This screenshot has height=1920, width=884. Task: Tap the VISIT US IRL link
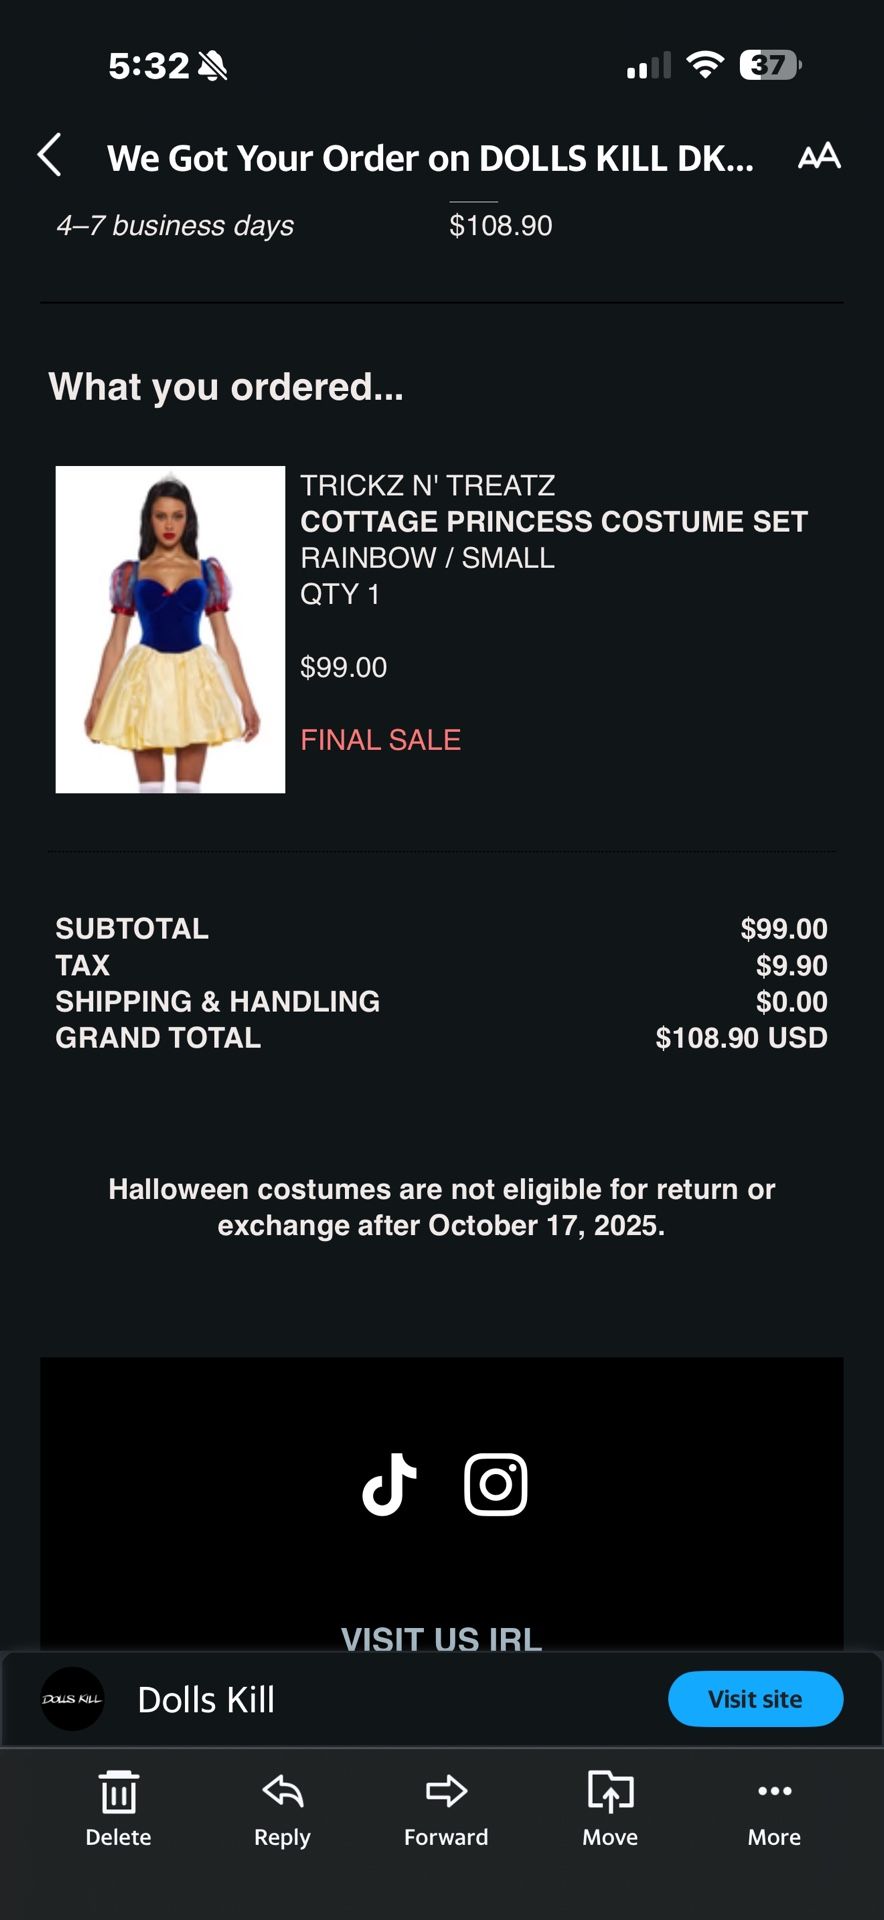(441, 1638)
